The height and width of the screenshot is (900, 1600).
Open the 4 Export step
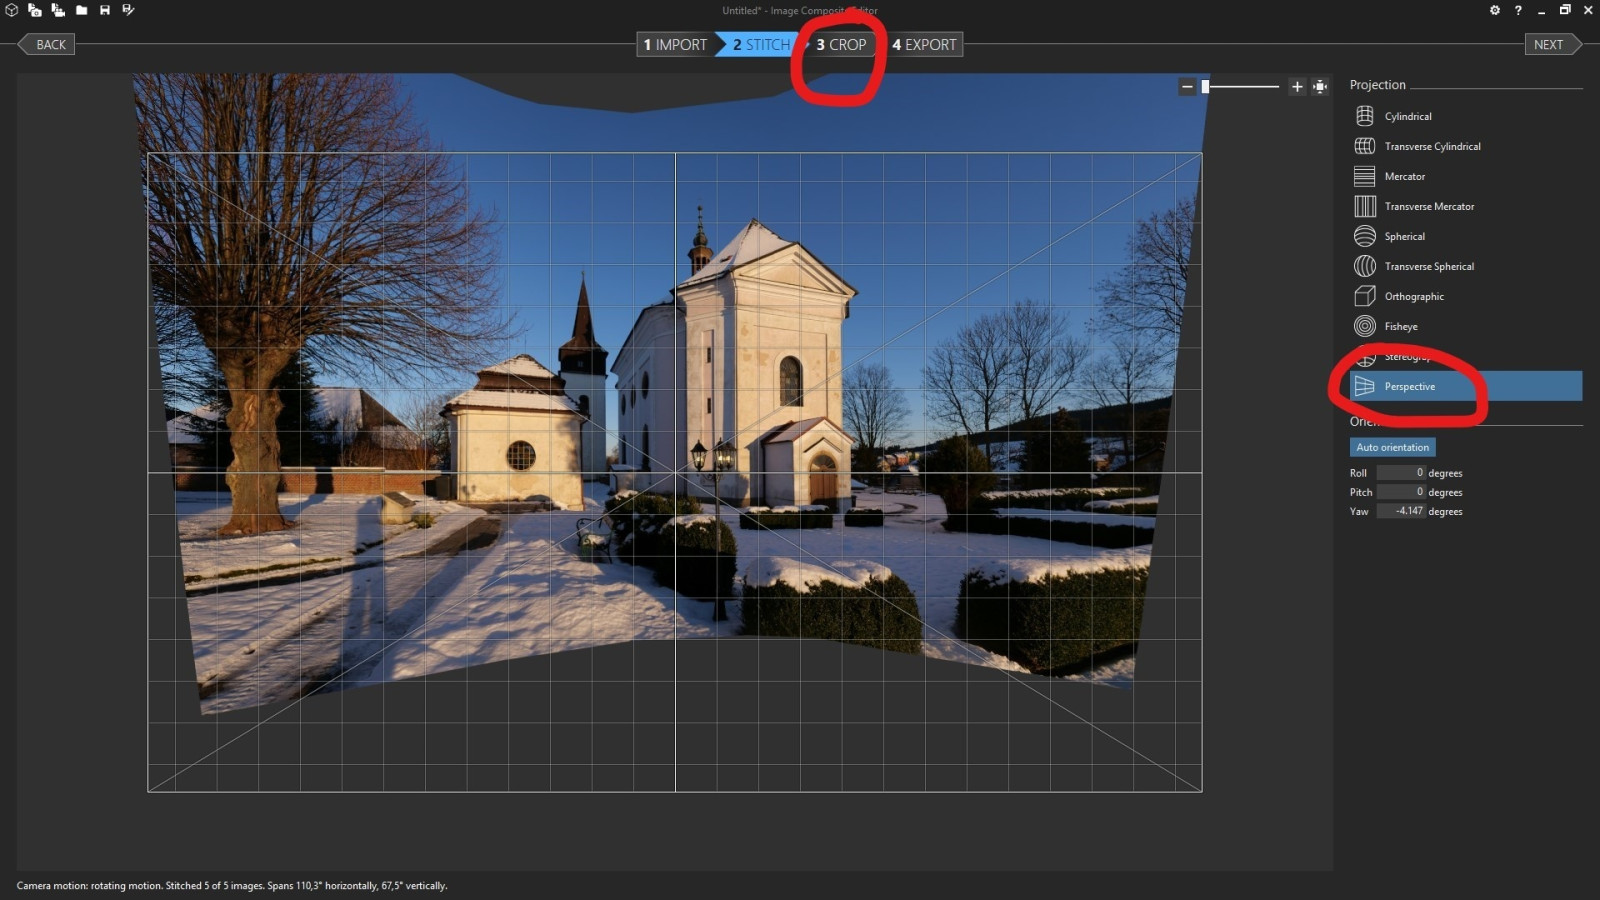coord(924,44)
